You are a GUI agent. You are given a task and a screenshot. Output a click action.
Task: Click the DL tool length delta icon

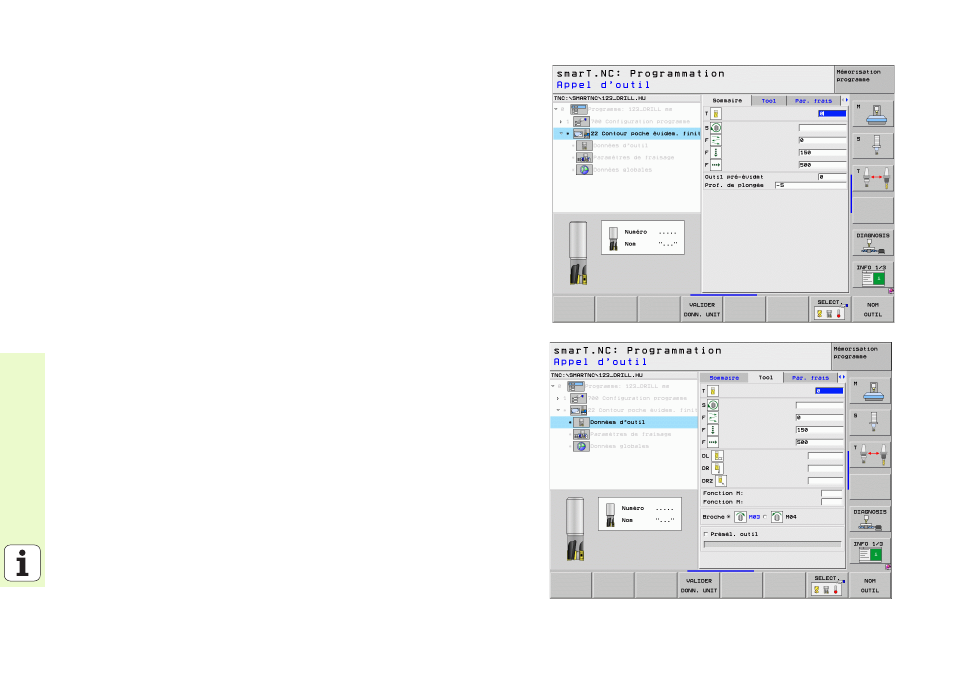(718, 456)
